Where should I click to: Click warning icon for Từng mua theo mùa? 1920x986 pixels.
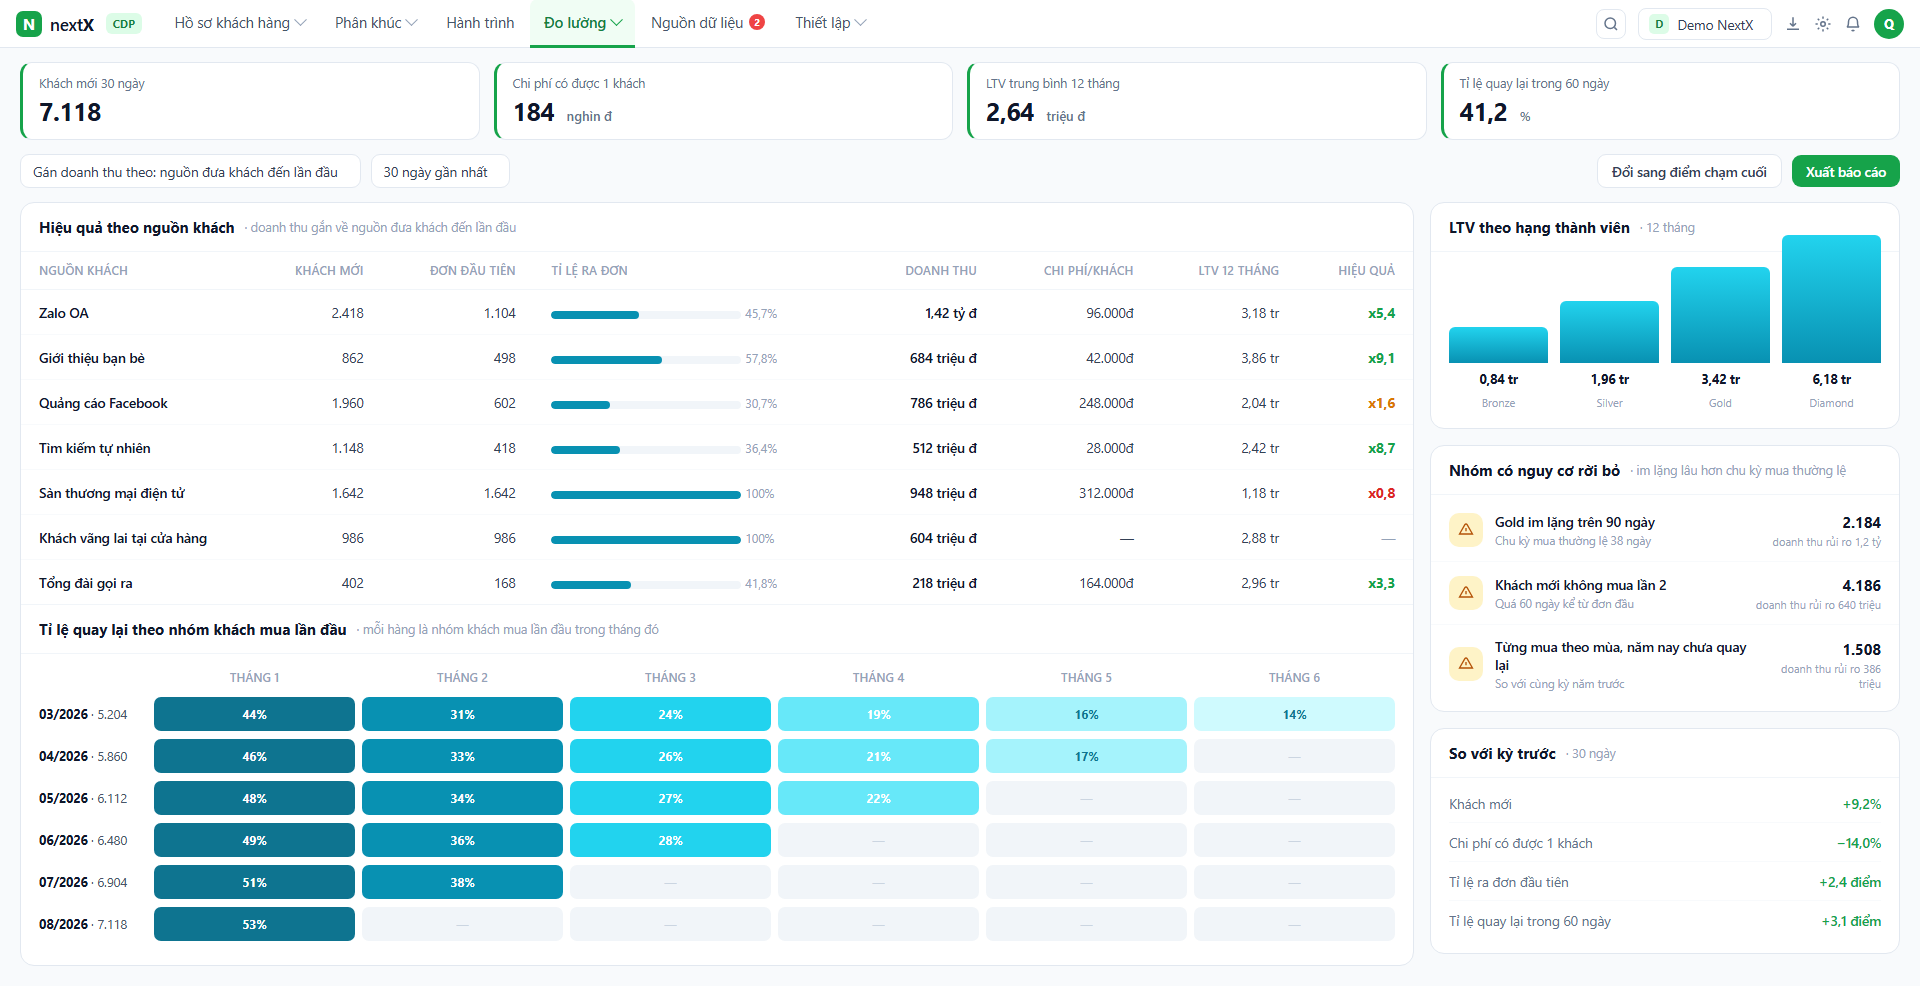pyautogui.click(x=1466, y=664)
